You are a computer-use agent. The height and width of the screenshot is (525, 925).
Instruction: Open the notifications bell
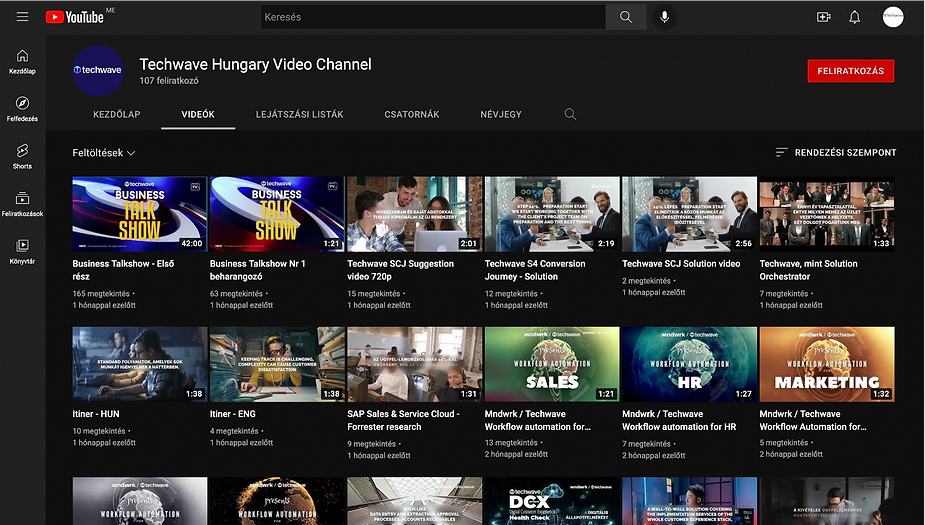(x=854, y=17)
